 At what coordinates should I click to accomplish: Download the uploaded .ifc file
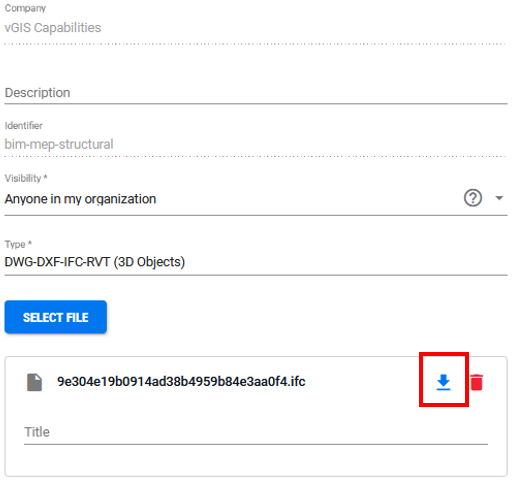(x=443, y=382)
